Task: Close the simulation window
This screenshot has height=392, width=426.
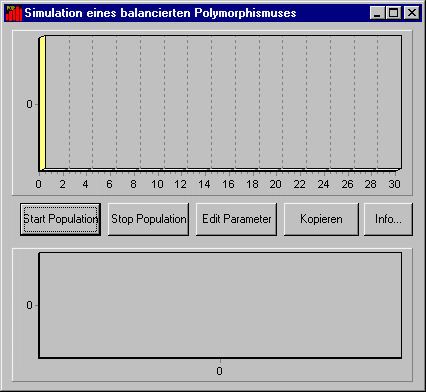Action: coord(412,13)
